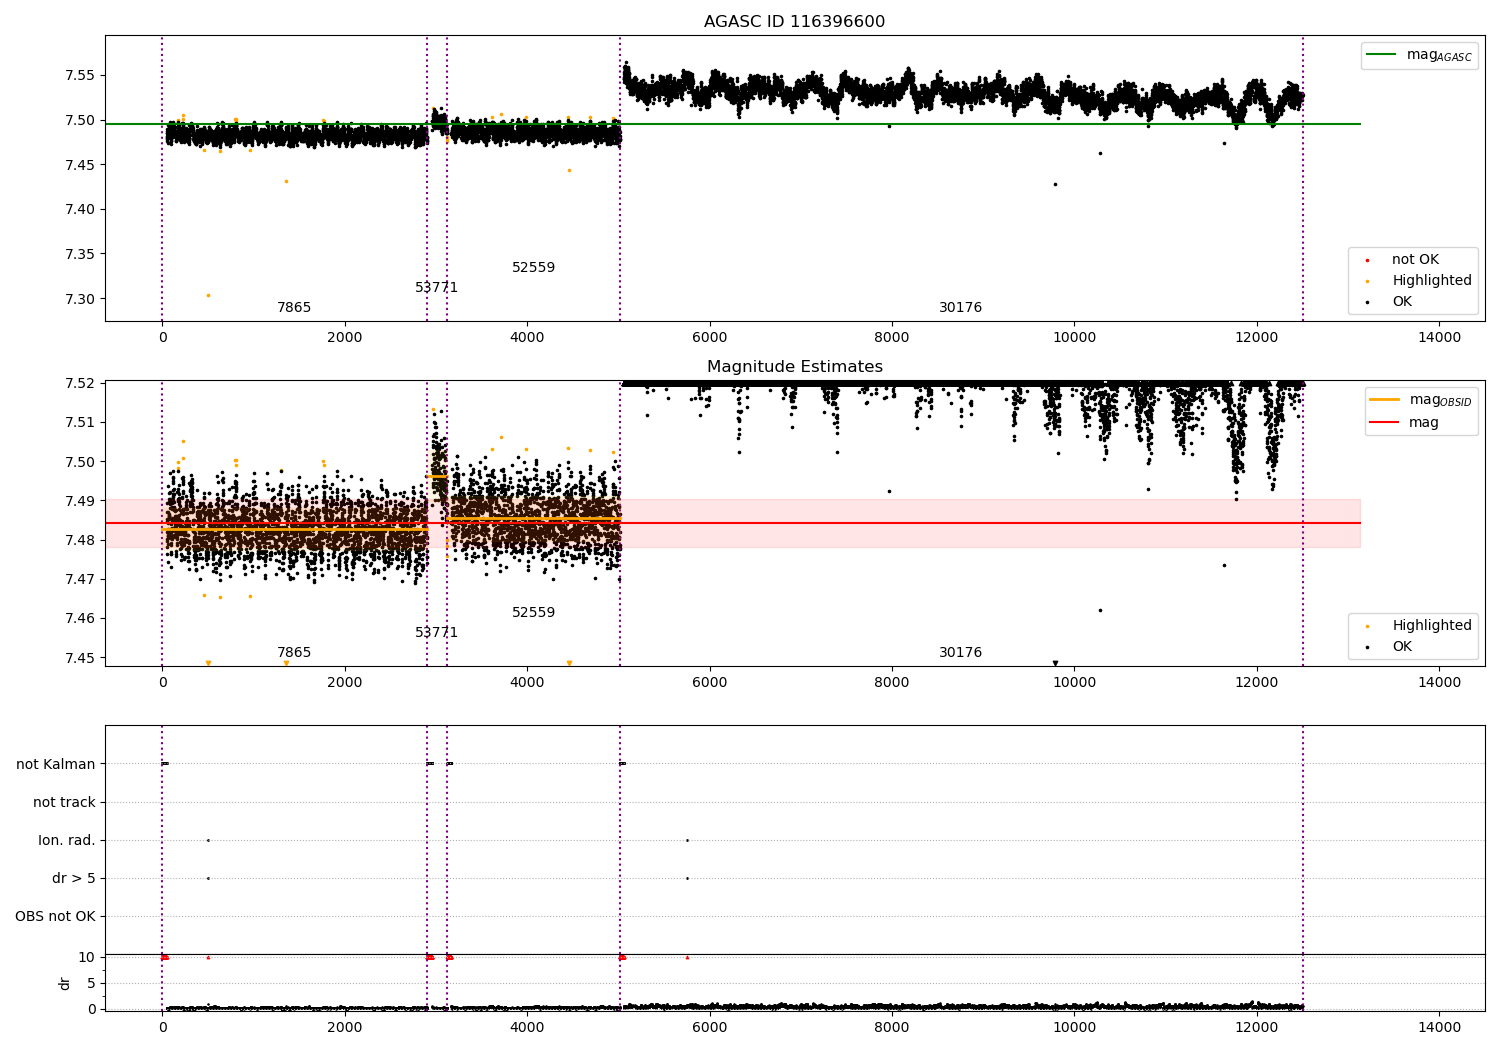
Task: Click the 7.30 y-axis tick label
Action: 80,300
